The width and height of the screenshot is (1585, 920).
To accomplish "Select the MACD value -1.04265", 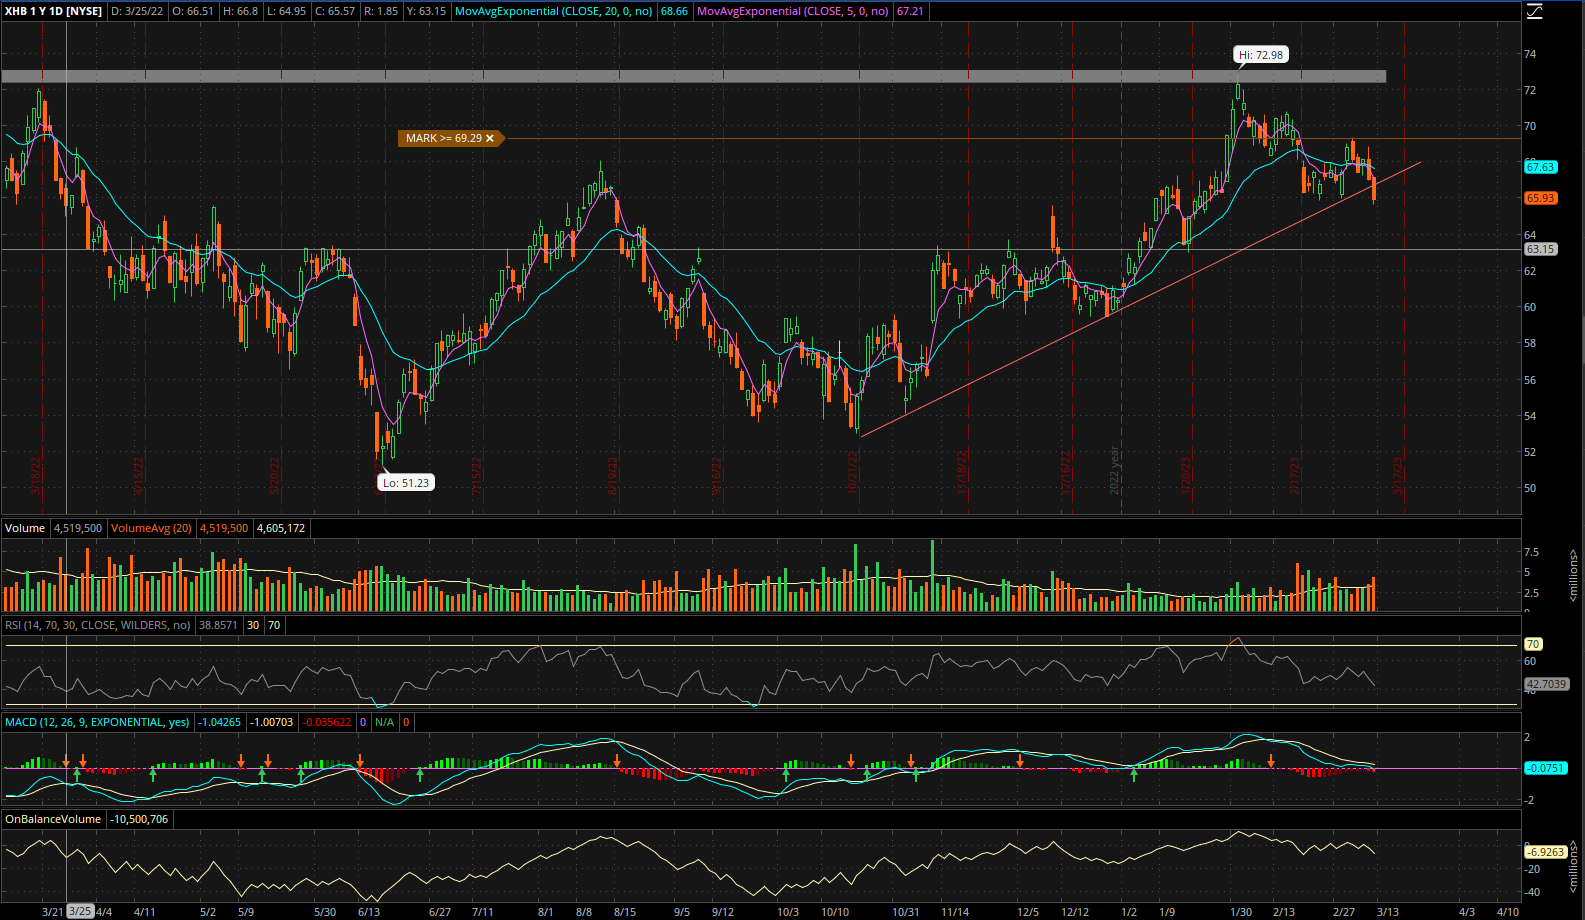I will [219, 722].
